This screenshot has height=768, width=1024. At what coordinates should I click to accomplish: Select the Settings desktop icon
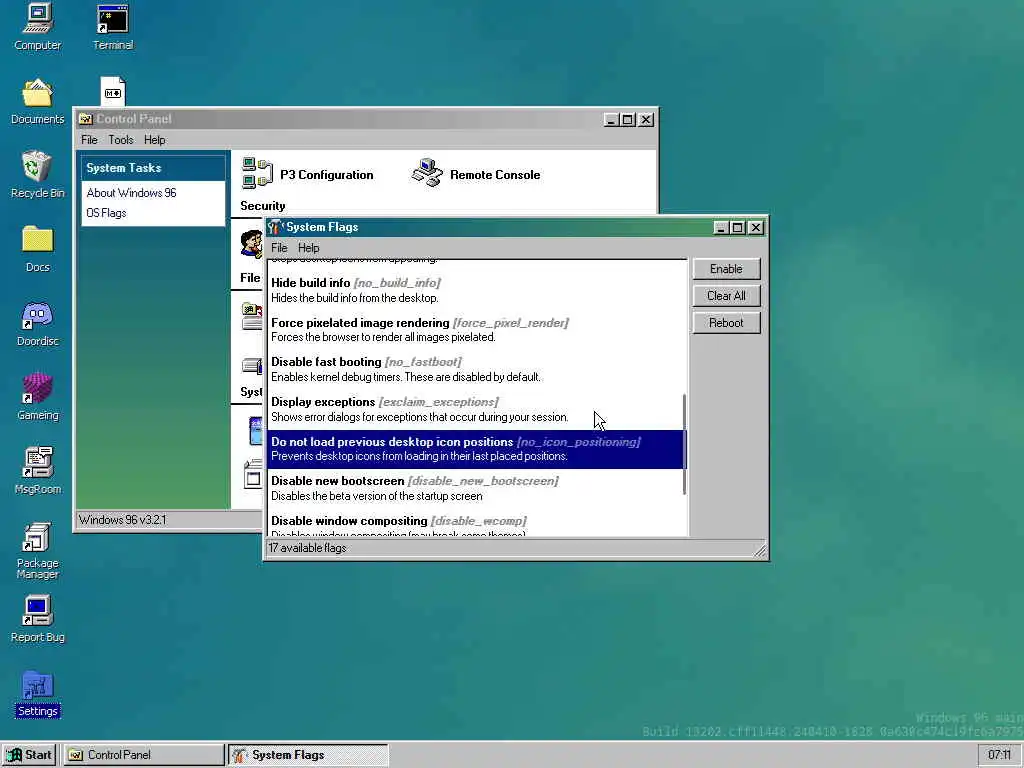pos(37,694)
